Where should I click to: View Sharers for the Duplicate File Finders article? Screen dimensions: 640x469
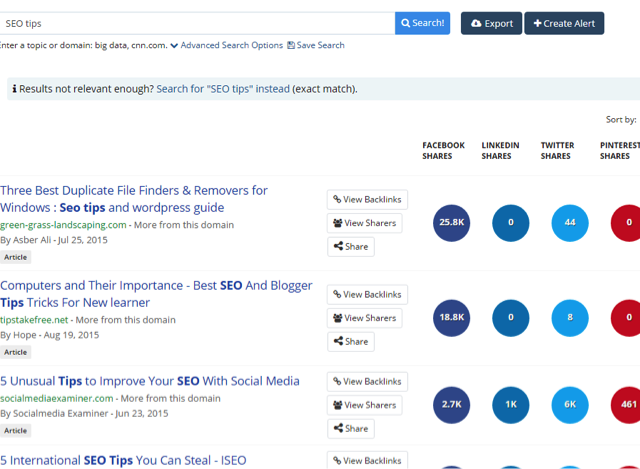click(365, 223)
